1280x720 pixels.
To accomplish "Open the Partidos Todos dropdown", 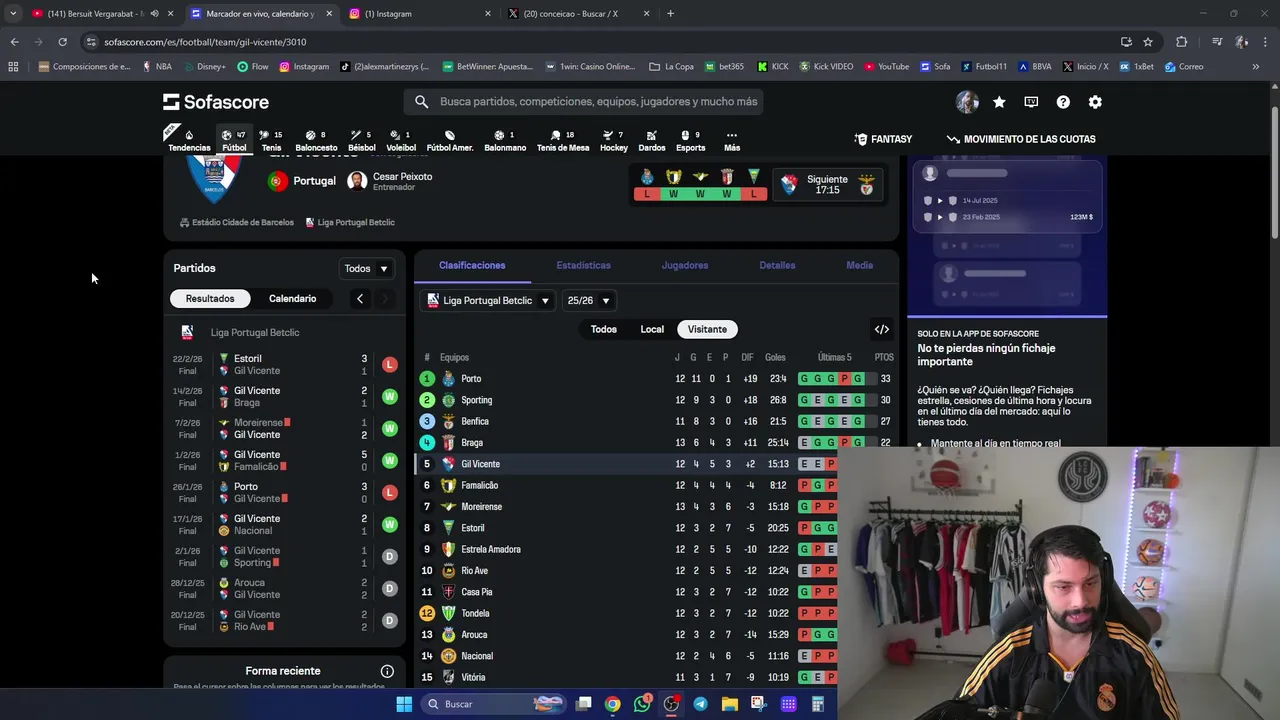I will coord(366,268).
